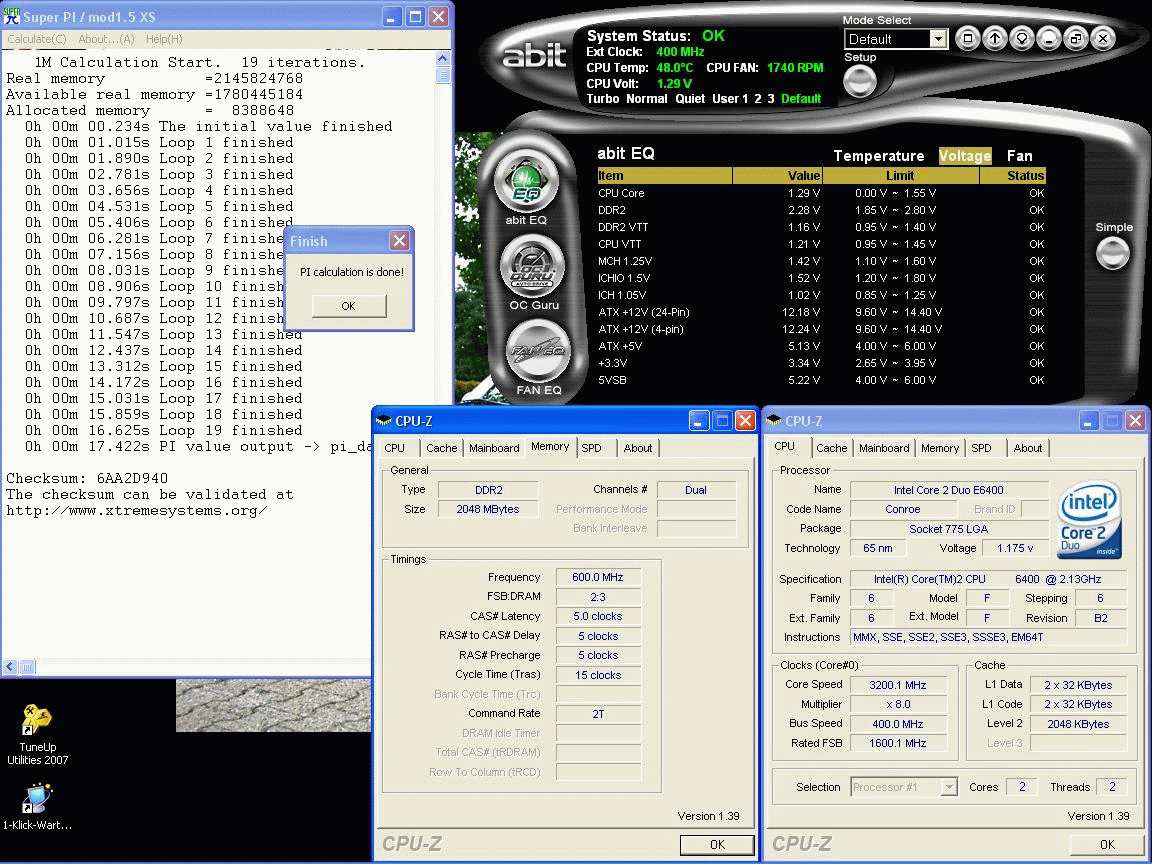Click the Checksum: 6AA2D940 line

[x=87, y=478]
